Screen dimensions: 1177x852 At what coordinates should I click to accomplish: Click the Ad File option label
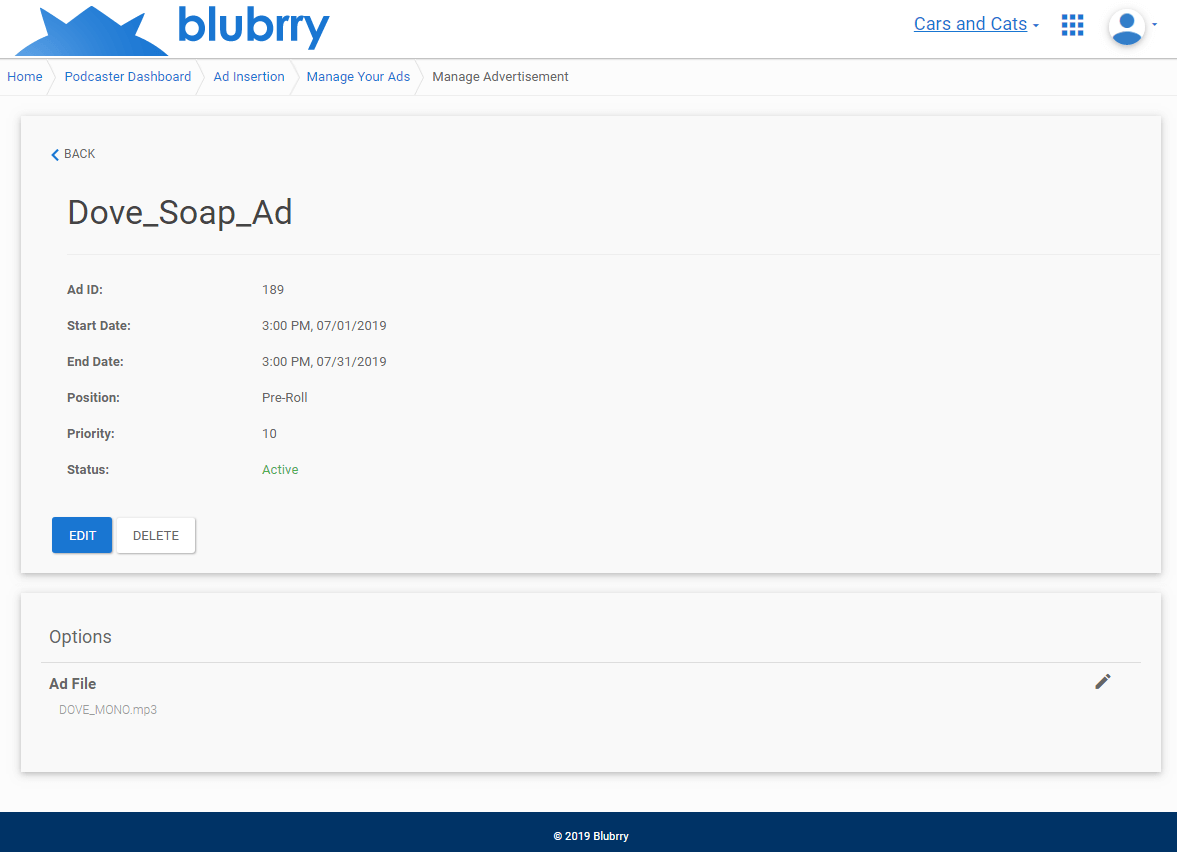tap(73, 684)
